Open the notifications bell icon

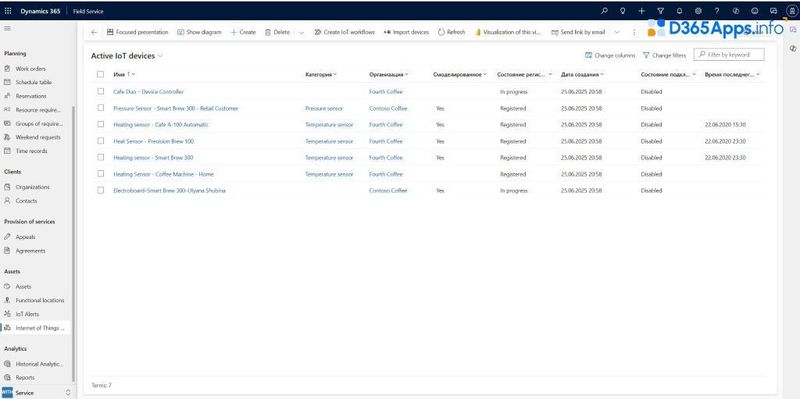(679, 11)
